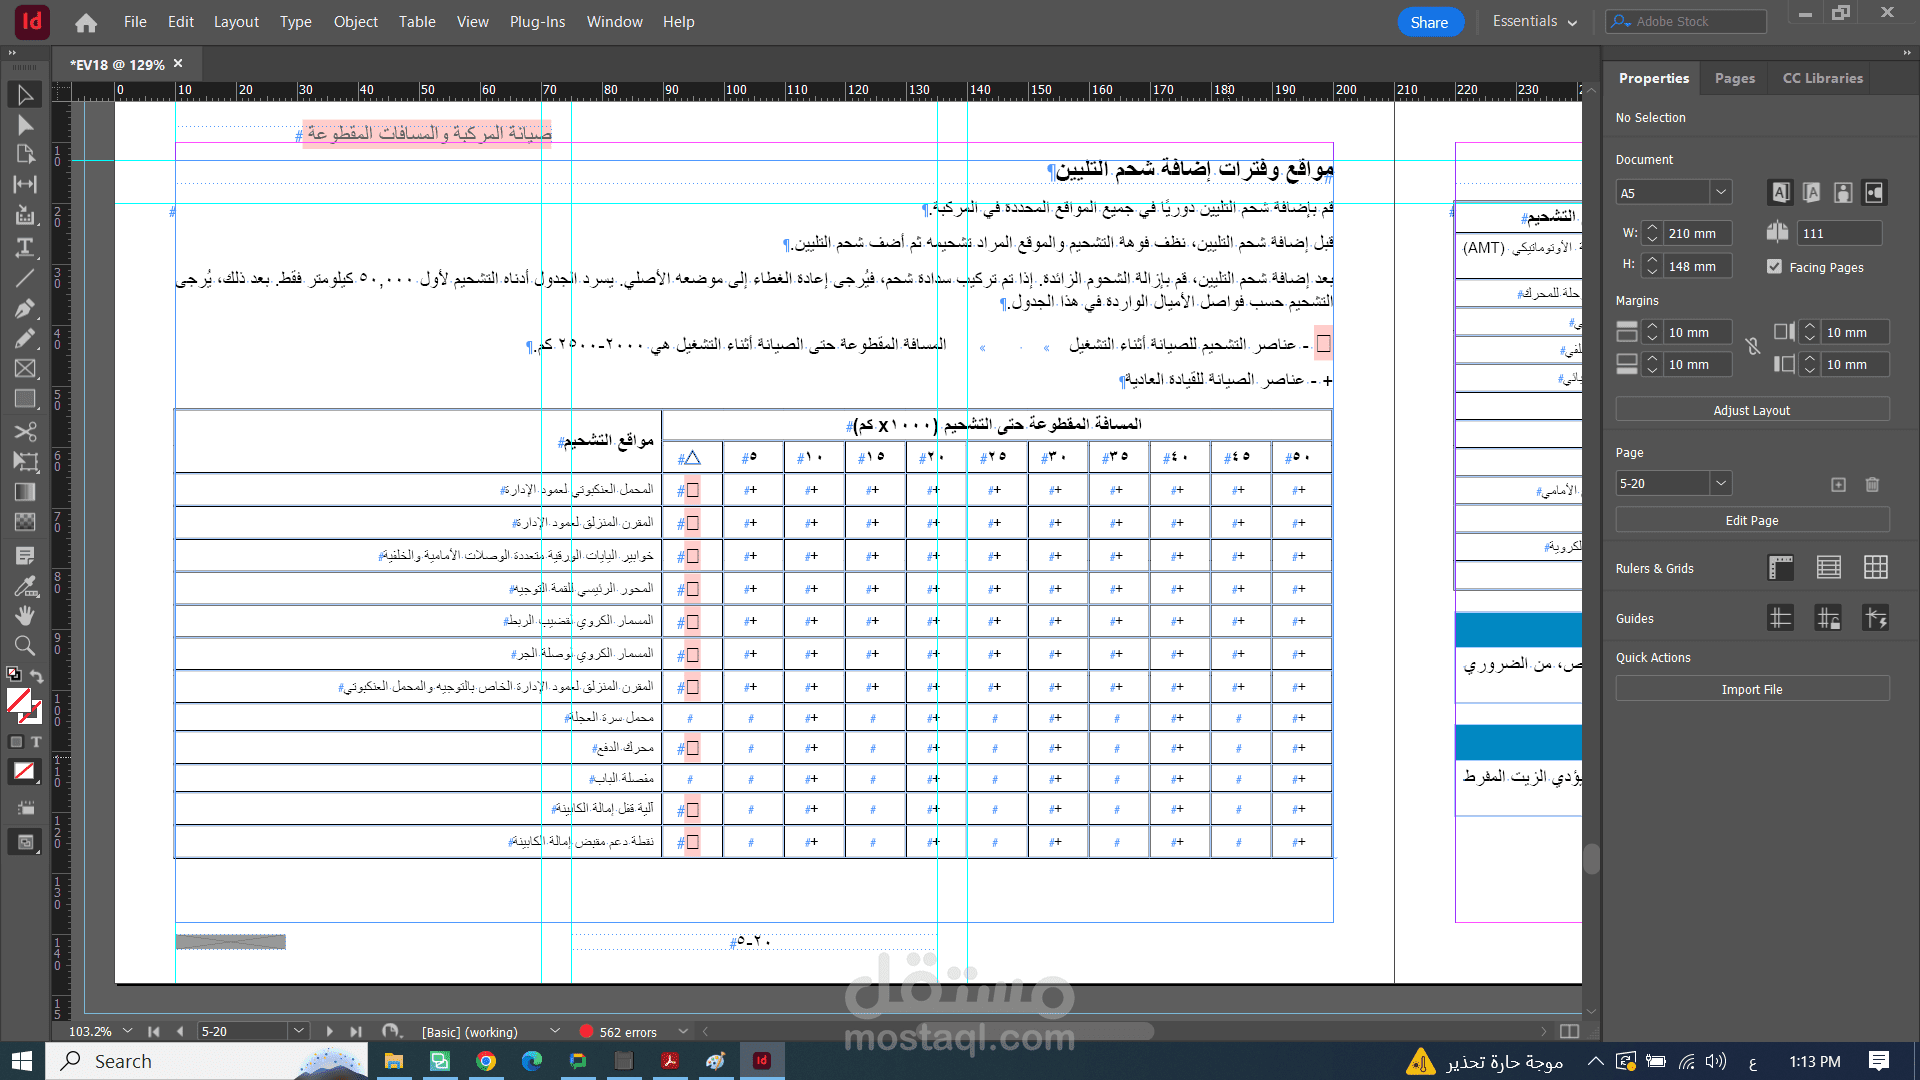The width and height of the screenshot is (1920, 1080).
Task: Switch to the Pages tab
Action: (1734, 78)
